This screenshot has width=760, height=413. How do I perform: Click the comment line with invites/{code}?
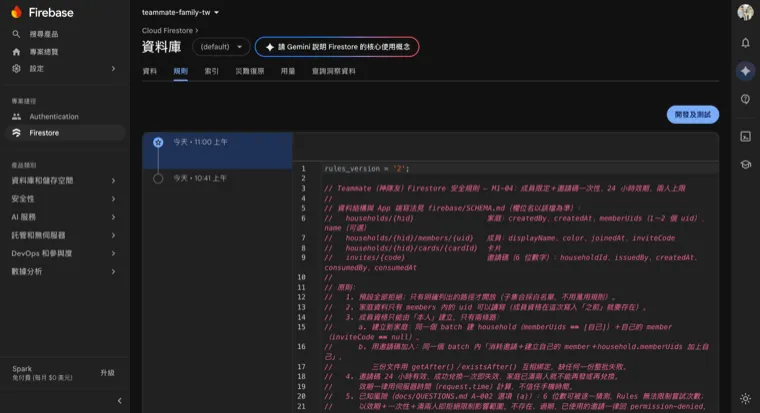pos(510,262)
